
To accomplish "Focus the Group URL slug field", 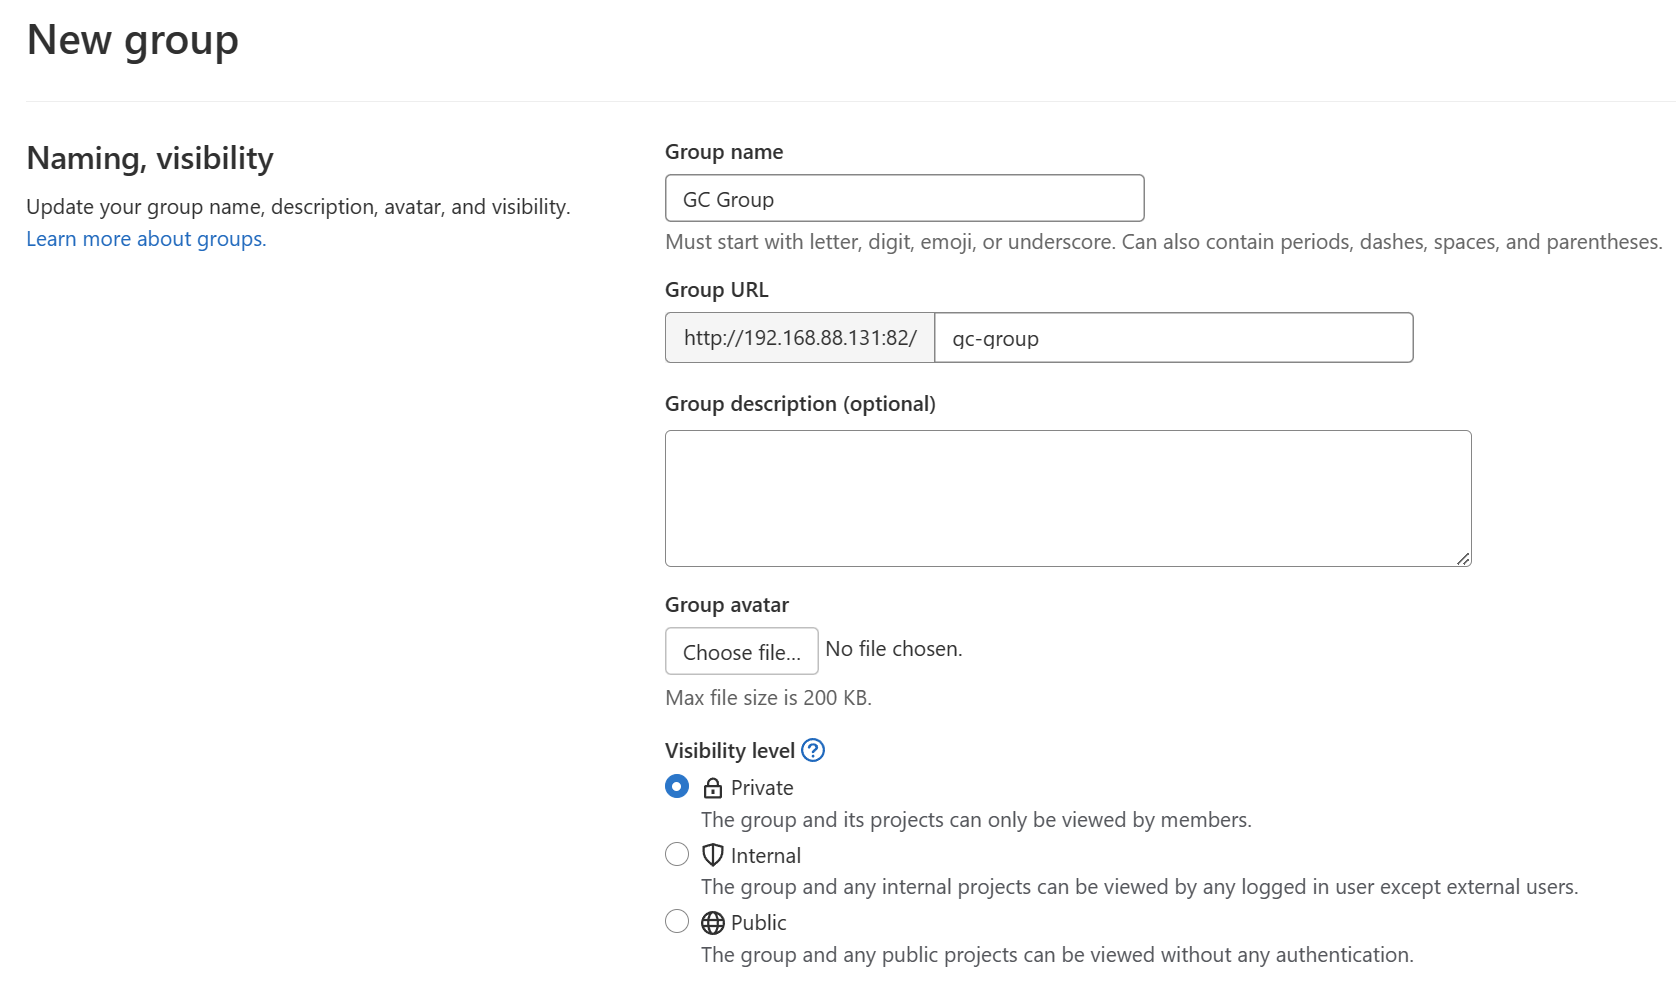I will [x=1174, y=338].
